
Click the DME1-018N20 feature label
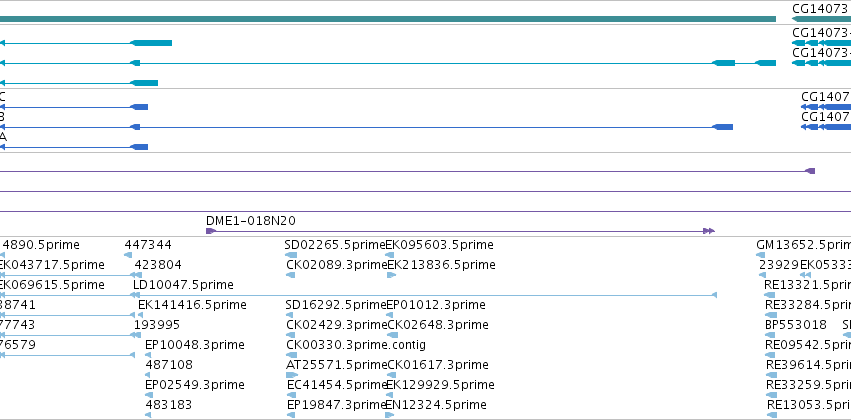[x=251, y=221]
